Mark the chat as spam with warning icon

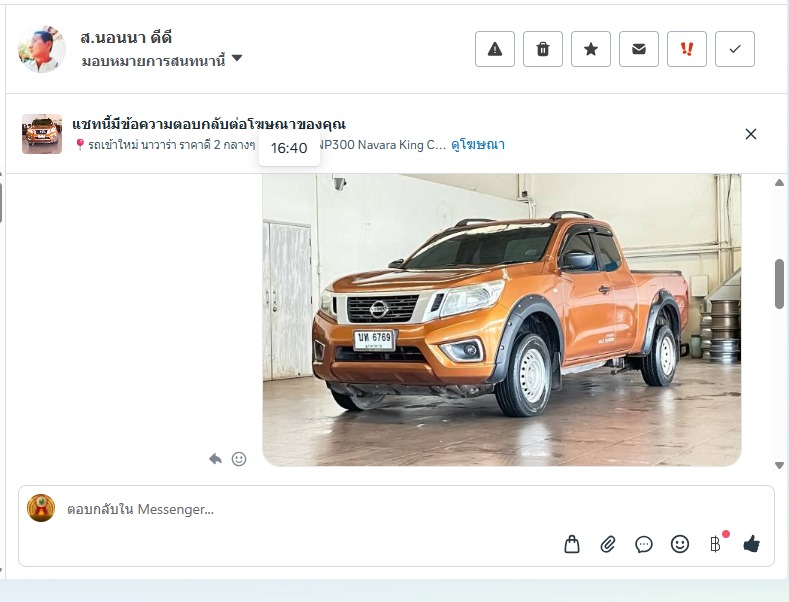(495, 49)
